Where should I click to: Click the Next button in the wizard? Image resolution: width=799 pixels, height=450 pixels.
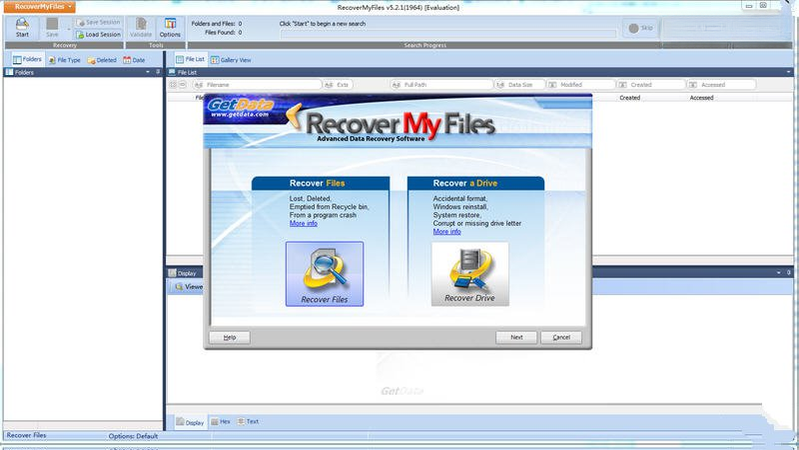point(516,337)
